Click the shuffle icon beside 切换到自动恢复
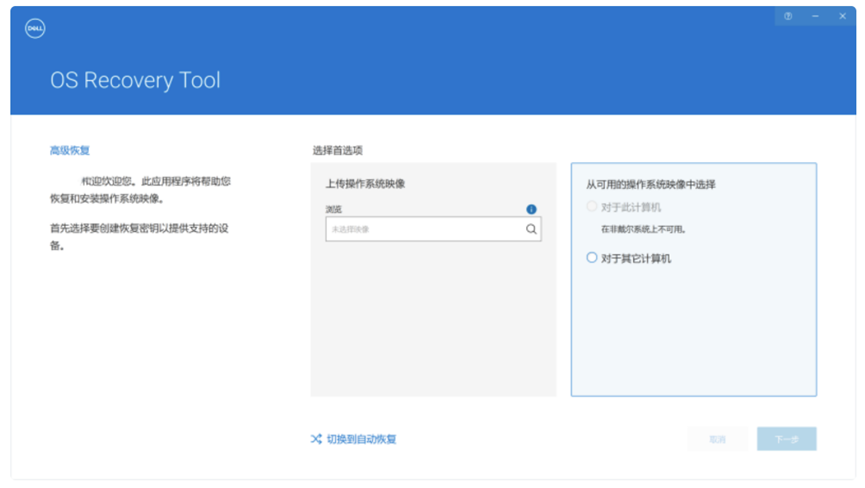This screenshot has height=488, width=865. (x=316, y=439)
